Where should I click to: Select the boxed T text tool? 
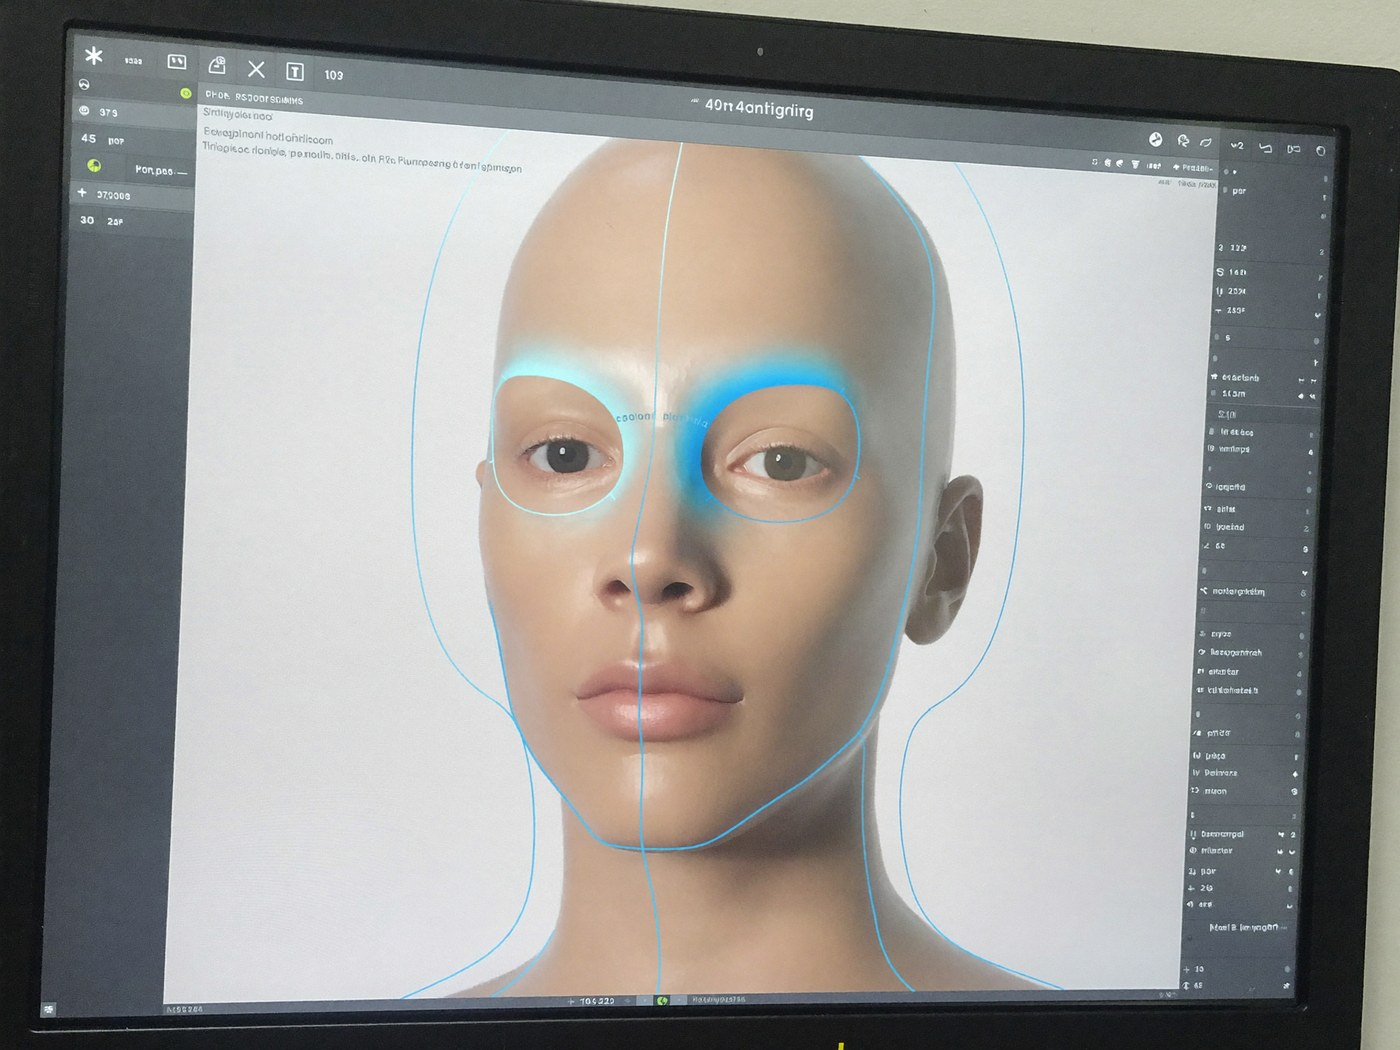coord(295,71)
